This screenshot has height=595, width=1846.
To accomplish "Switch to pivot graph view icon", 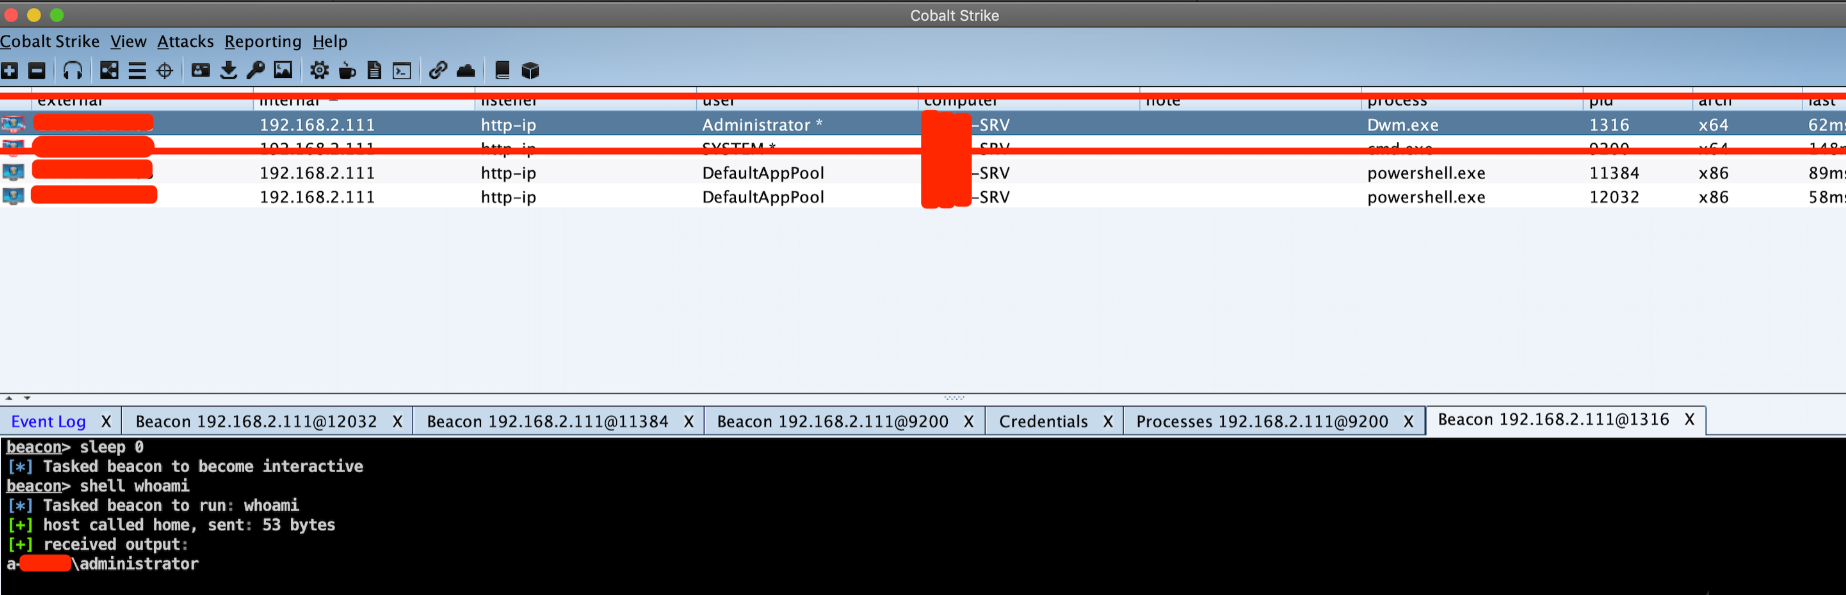I will (x=109, y=70).
